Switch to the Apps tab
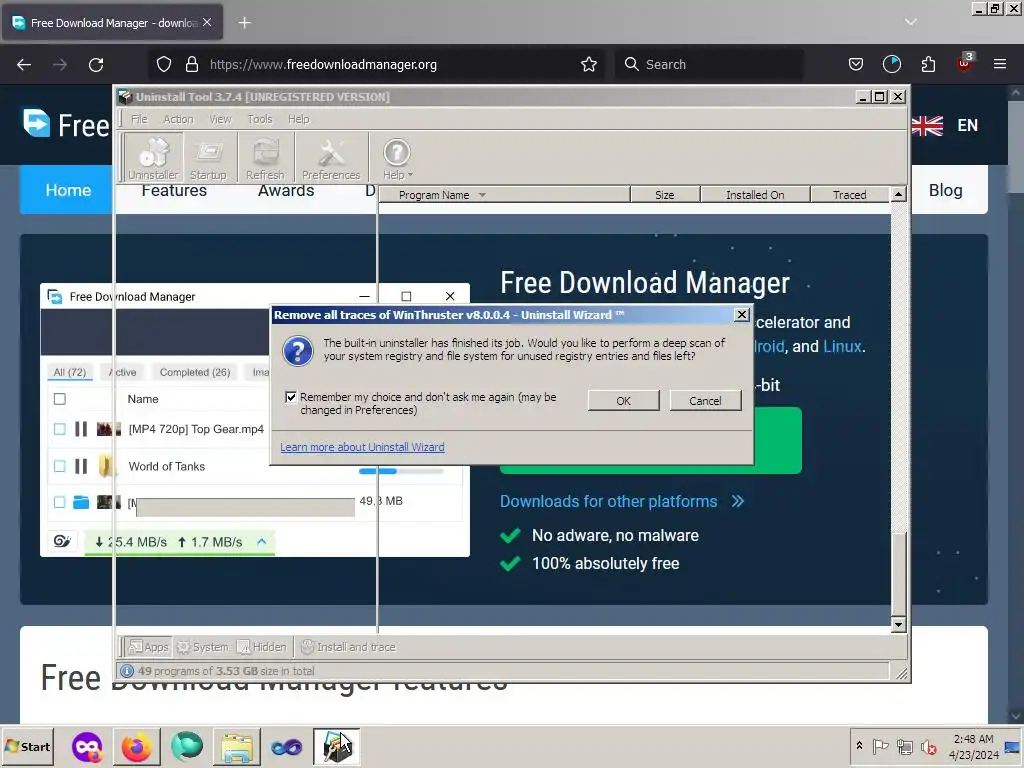Image resolution: width=1024 pixels, height=768 pixels. 148,647
